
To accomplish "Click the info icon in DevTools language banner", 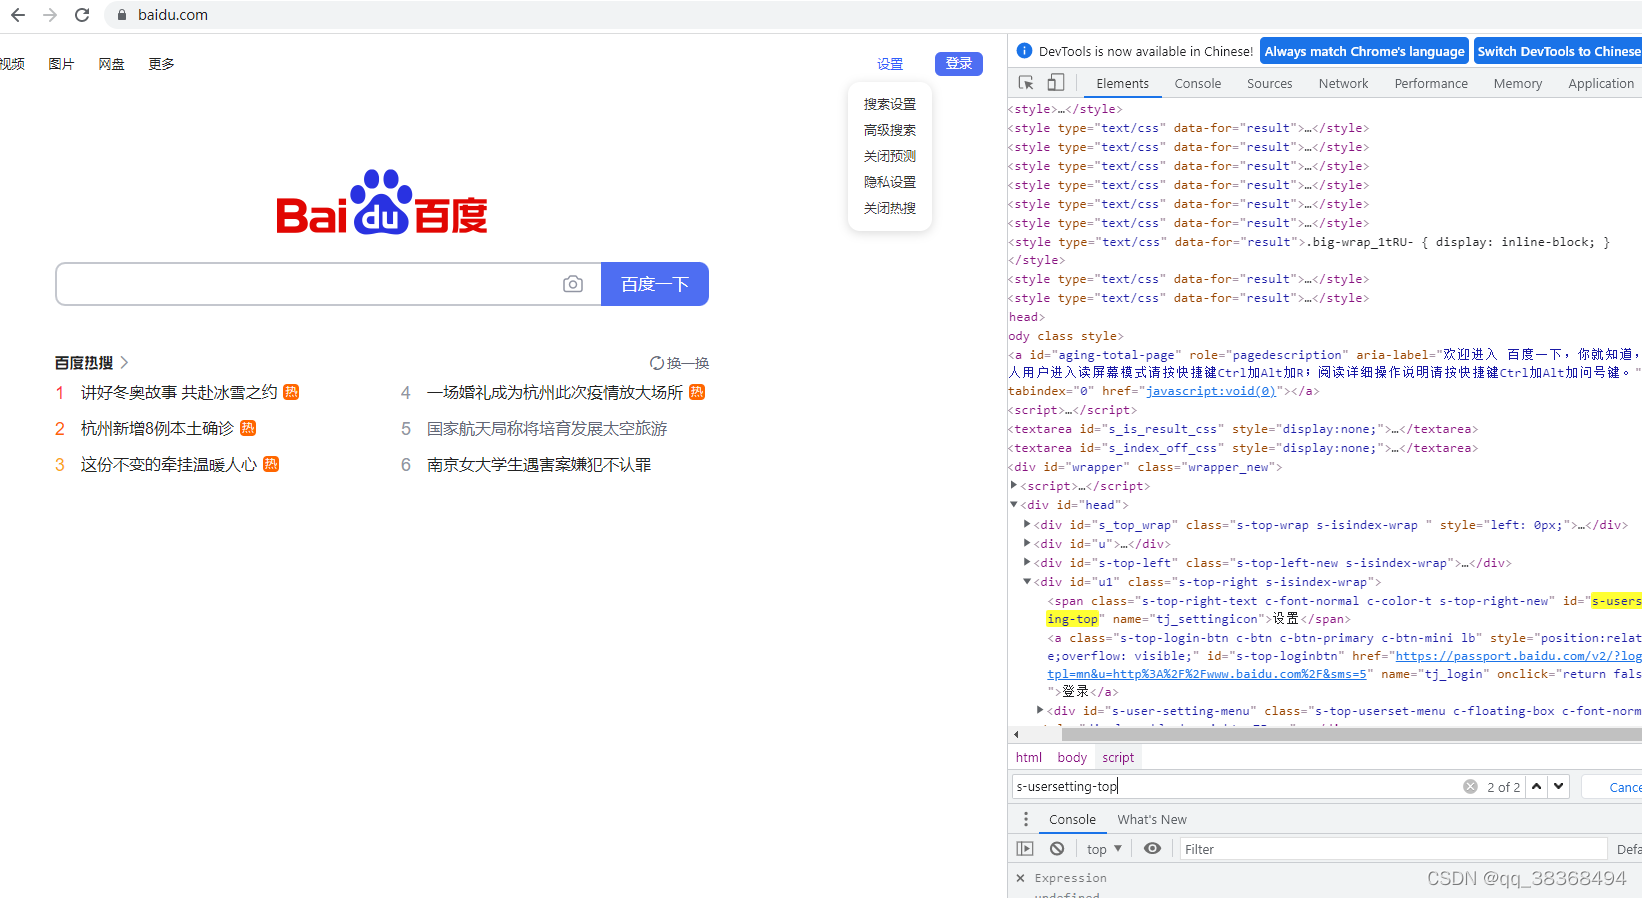I will tap(1024, 51).
